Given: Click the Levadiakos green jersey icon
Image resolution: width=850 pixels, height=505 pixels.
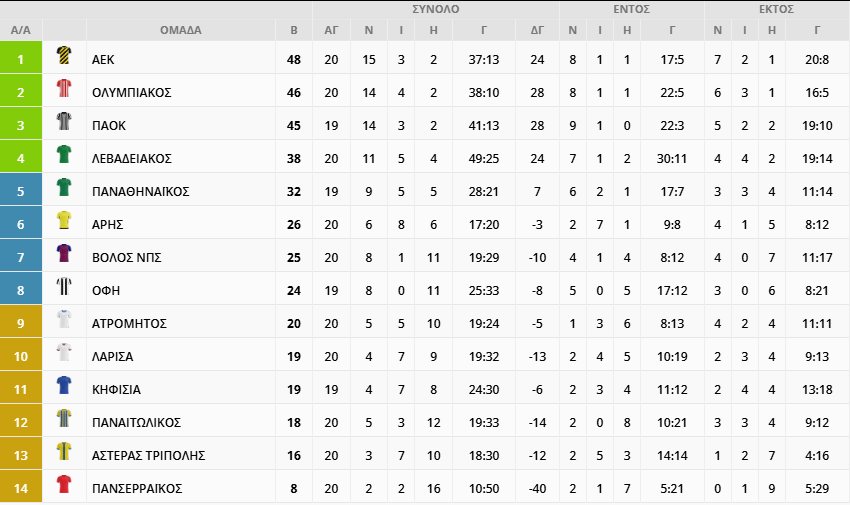Looking at the screenshot, I should (x=64, y=156).
